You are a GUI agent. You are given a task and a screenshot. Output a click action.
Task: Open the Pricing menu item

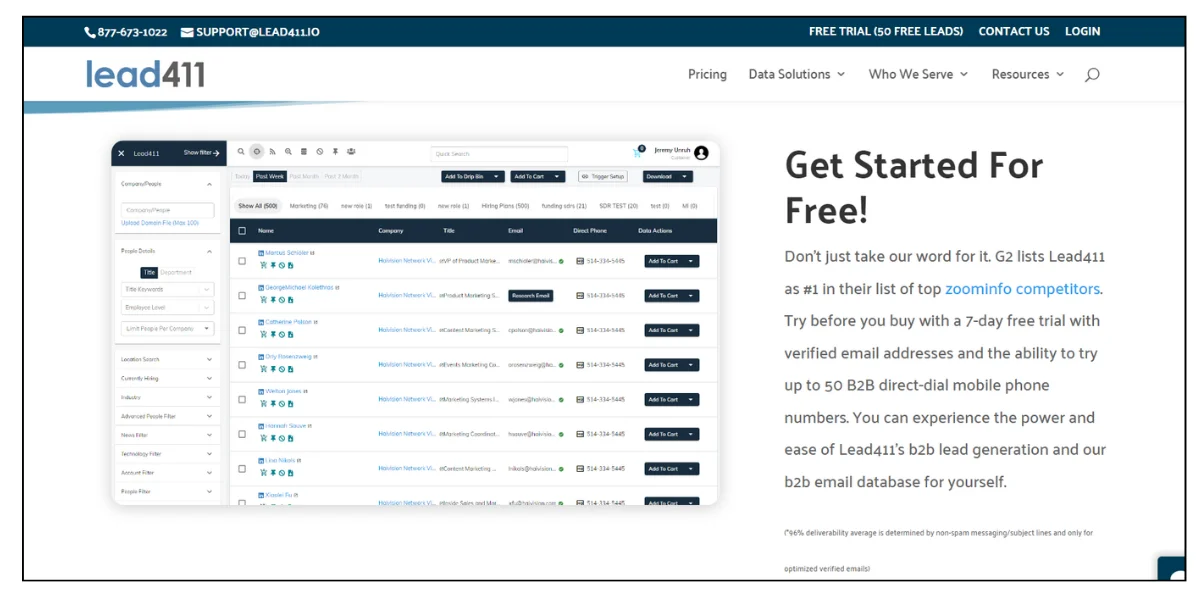pyautogui.click(x=707, y=74)
